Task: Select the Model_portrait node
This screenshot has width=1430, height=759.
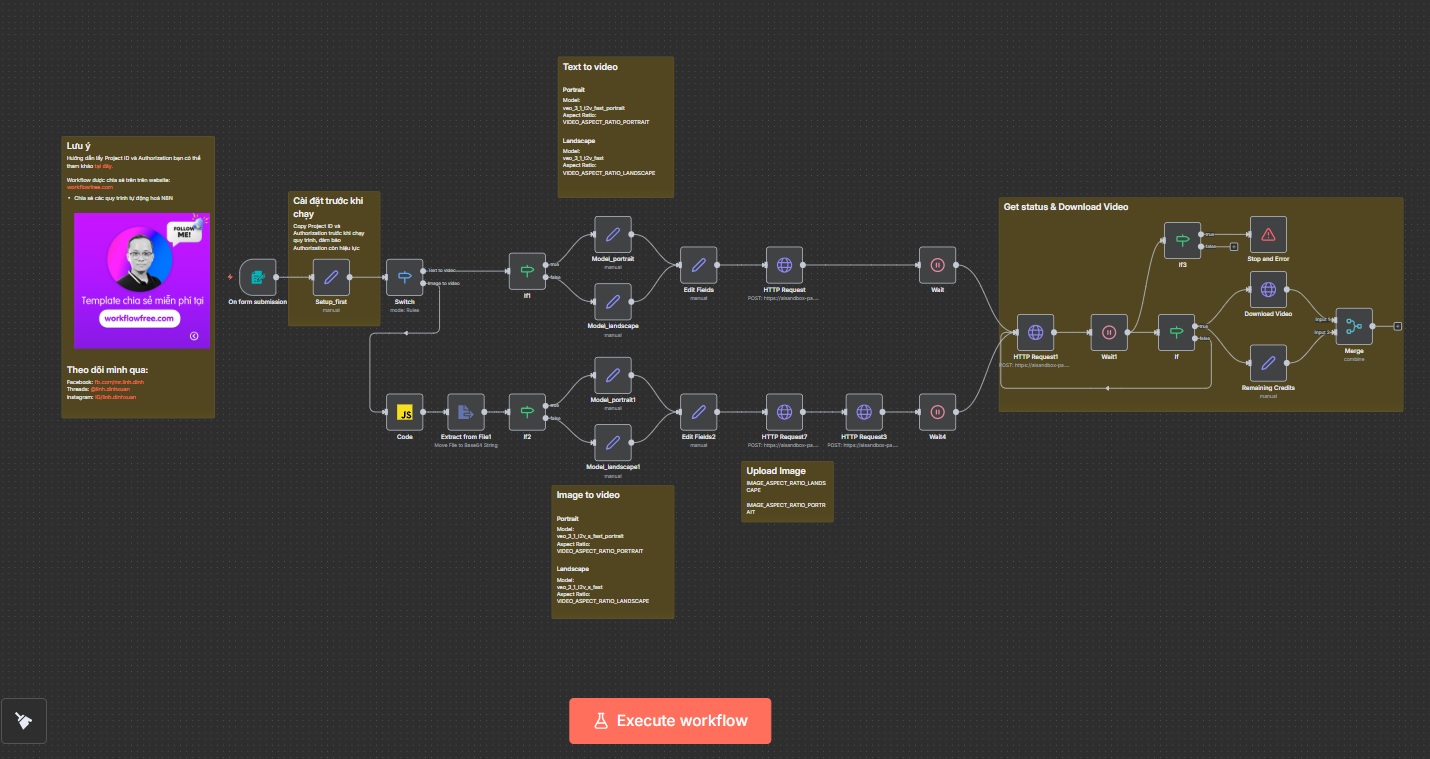Action: [x=613, y=235]
